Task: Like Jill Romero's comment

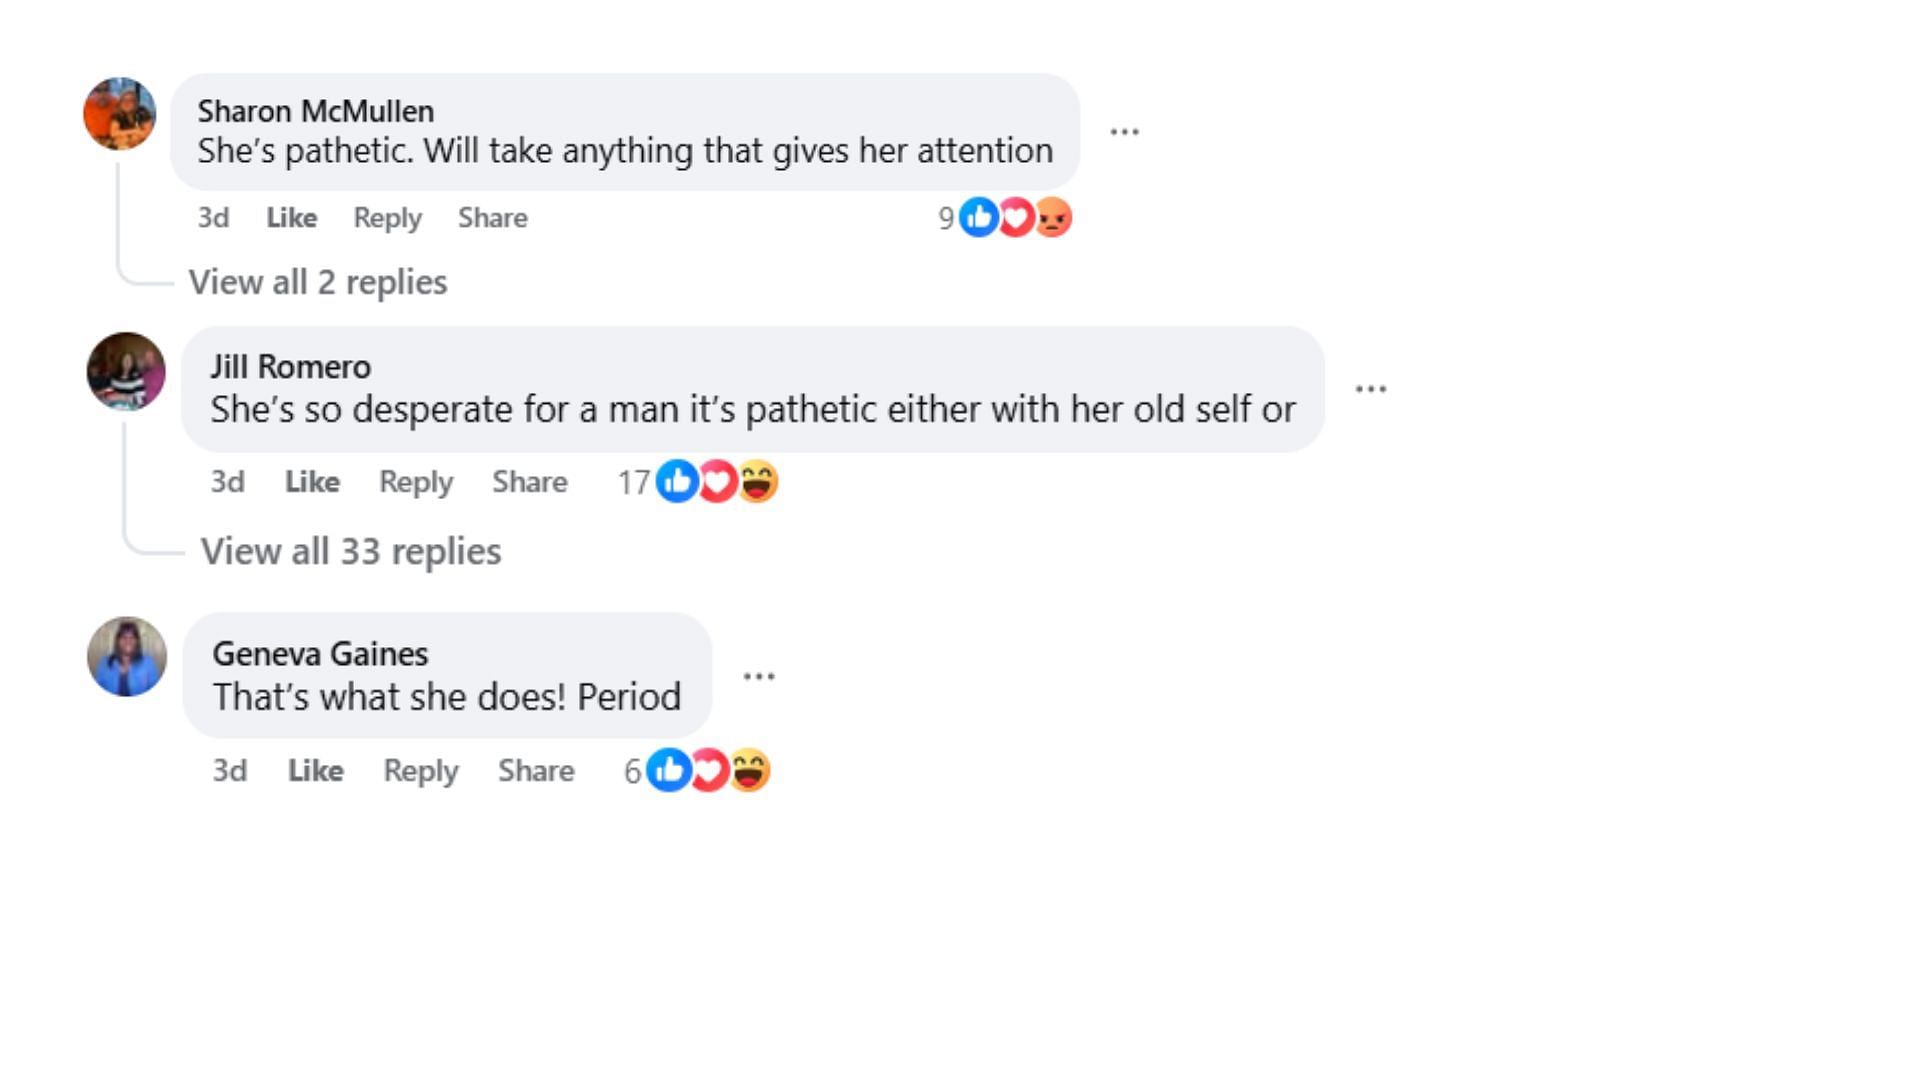Action: tap(312, 482)
